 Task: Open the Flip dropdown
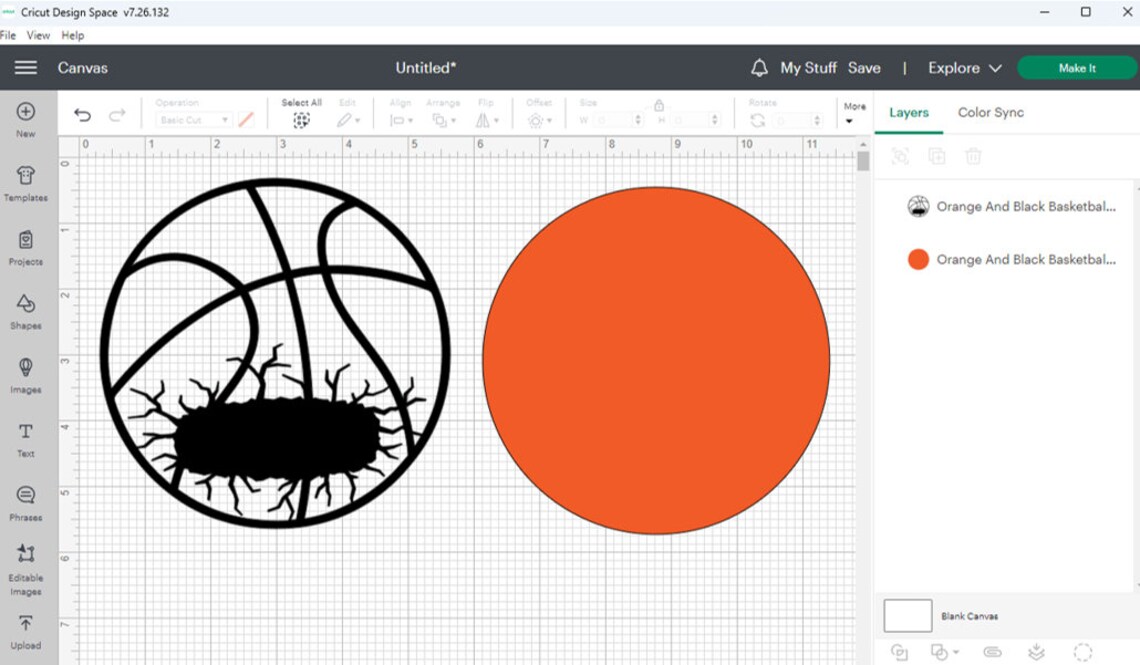(x=487, y=120)
